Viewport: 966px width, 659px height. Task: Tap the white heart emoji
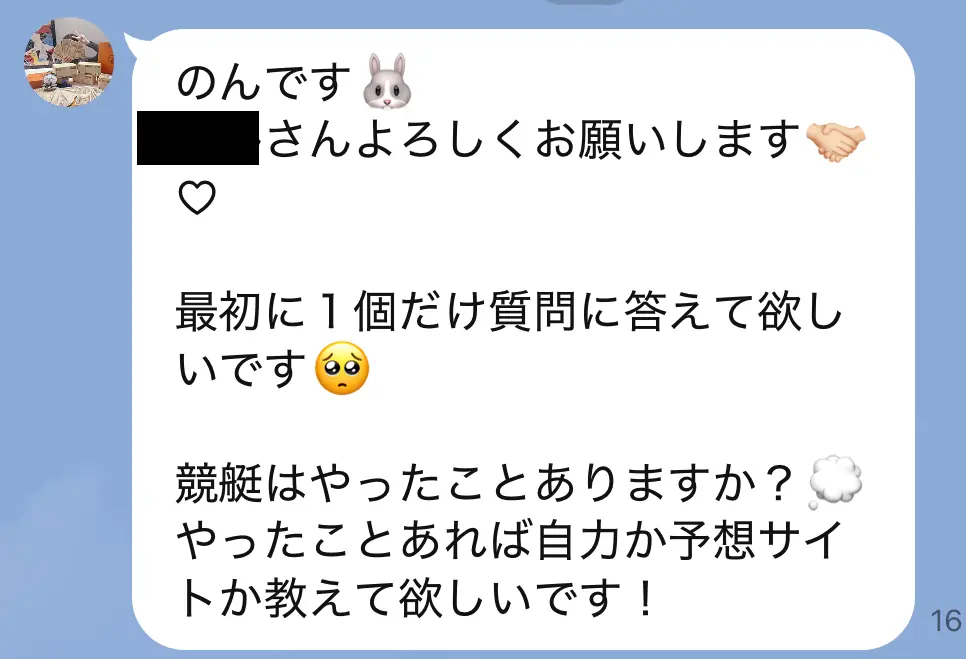[x=197, y=198]
